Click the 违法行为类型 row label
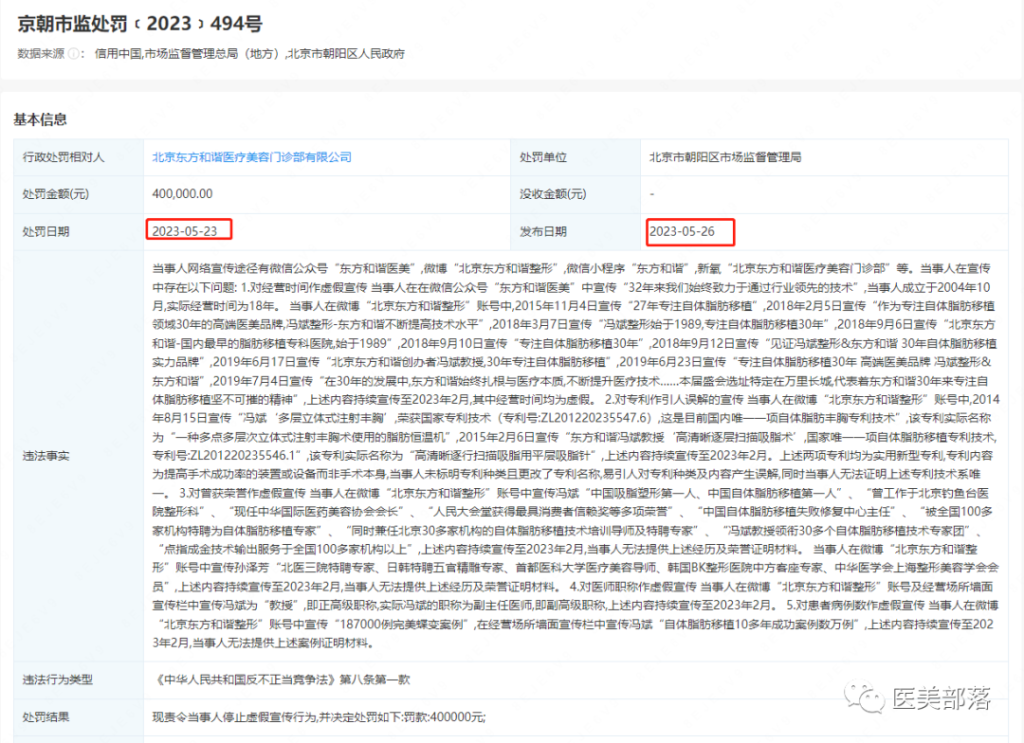The image size is (1024, 743). click(x=57, y=680)
